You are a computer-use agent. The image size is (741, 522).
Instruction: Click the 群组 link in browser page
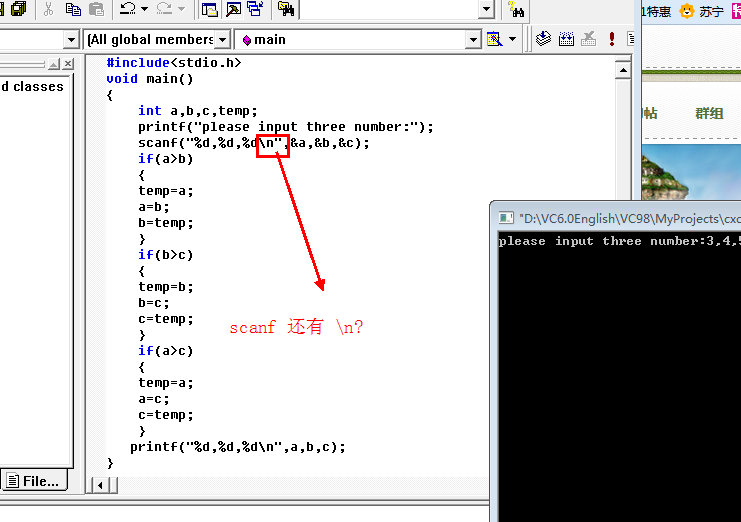709,113
